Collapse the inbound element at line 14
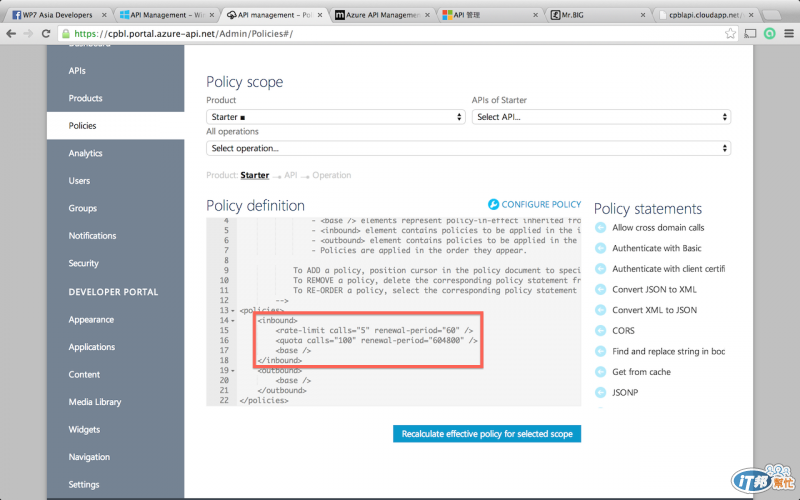800x500 pixels. point(233,321)
